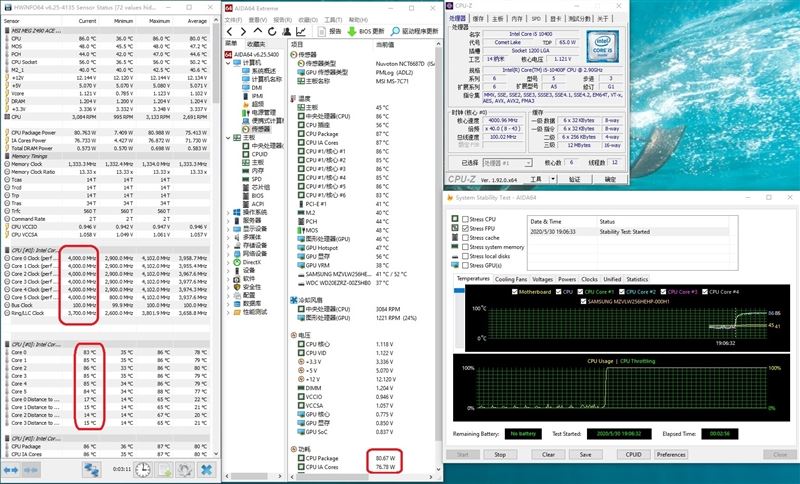The image size is (800, 484).
Task: Click the sensor icon in AIDA64 tree
Action: tap(246, 130)
